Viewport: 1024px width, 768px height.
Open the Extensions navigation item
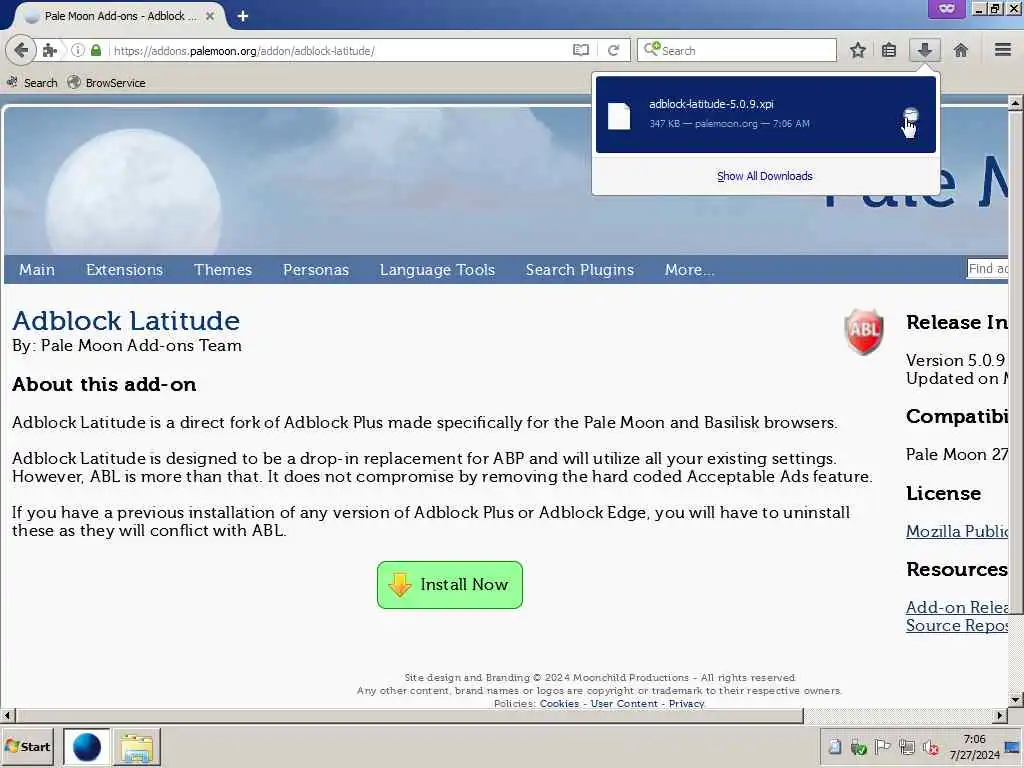[x=124, y=270]
